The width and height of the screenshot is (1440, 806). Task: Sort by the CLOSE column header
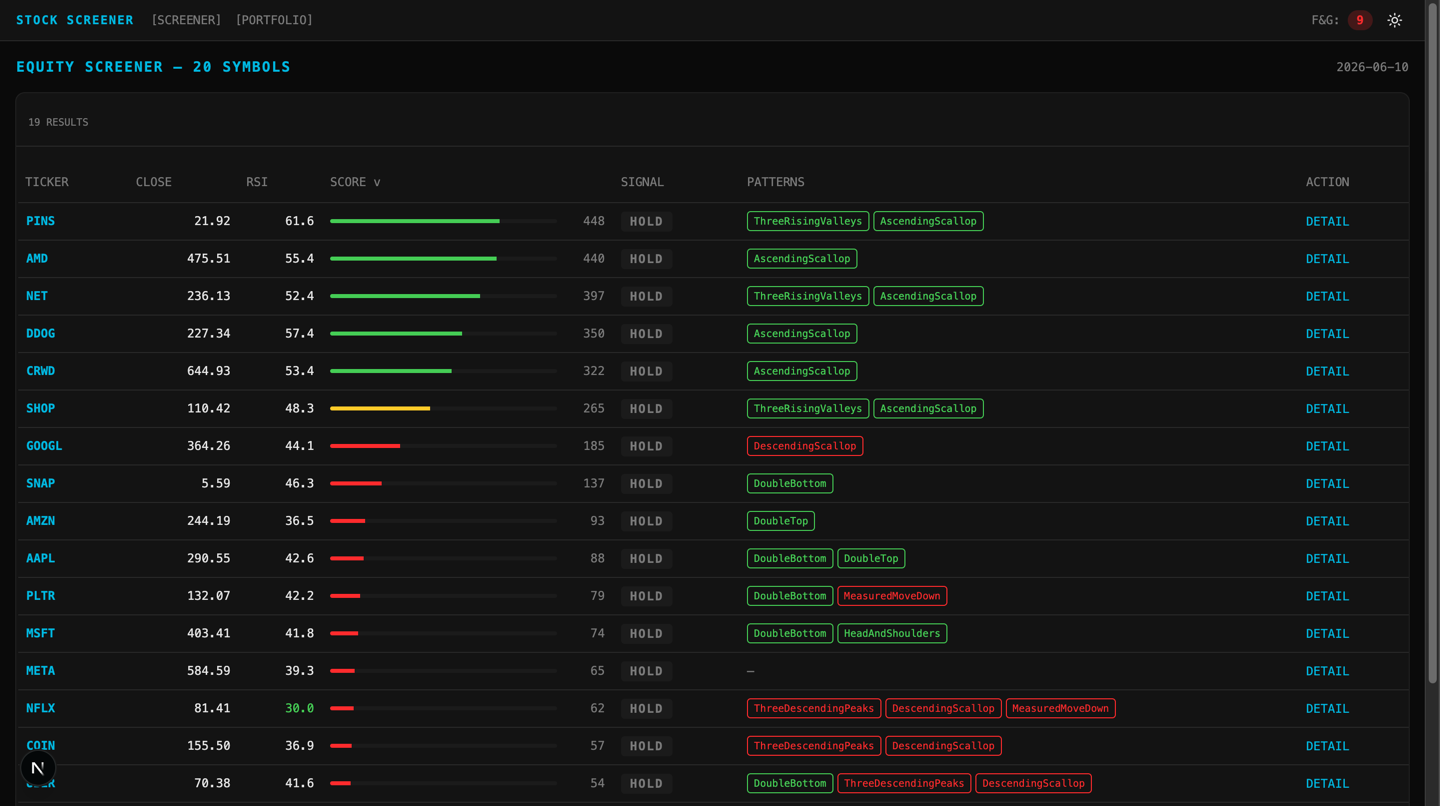click(x=154, y=182)
